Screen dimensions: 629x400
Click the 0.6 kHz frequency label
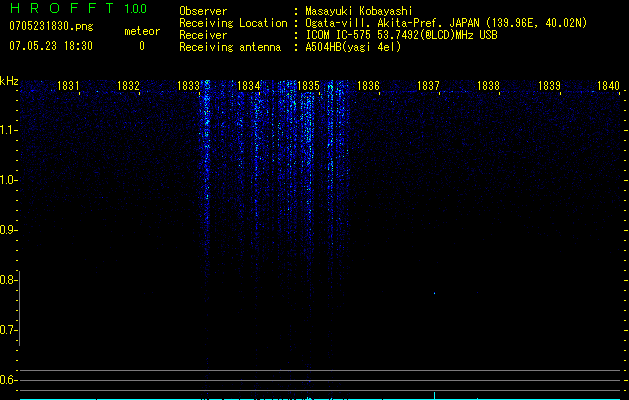coord(8,380)
